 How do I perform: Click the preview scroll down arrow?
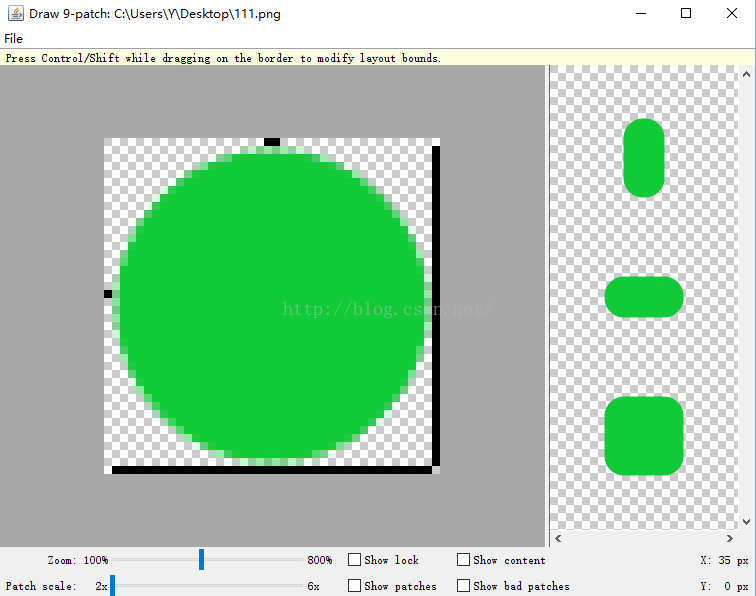click(x=746, y=522)
